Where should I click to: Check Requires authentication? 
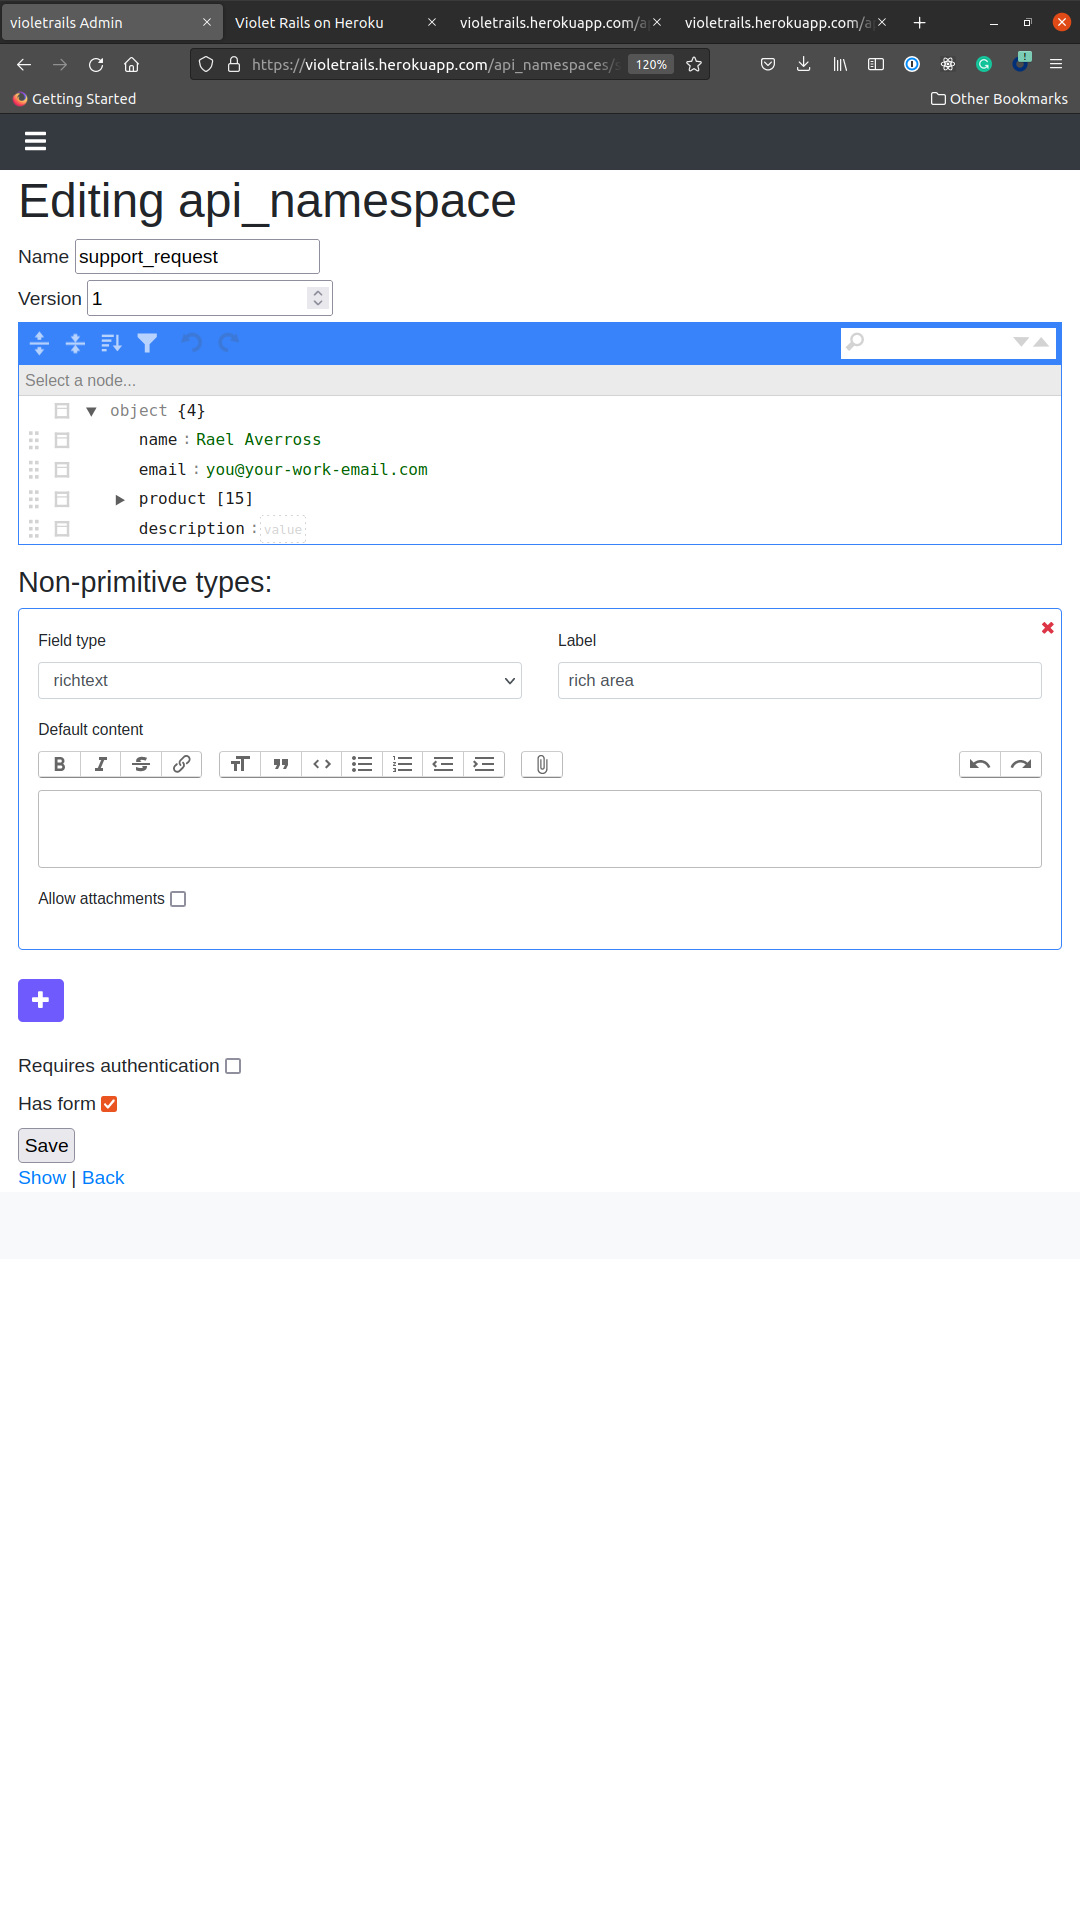(x=233, y=1066)
